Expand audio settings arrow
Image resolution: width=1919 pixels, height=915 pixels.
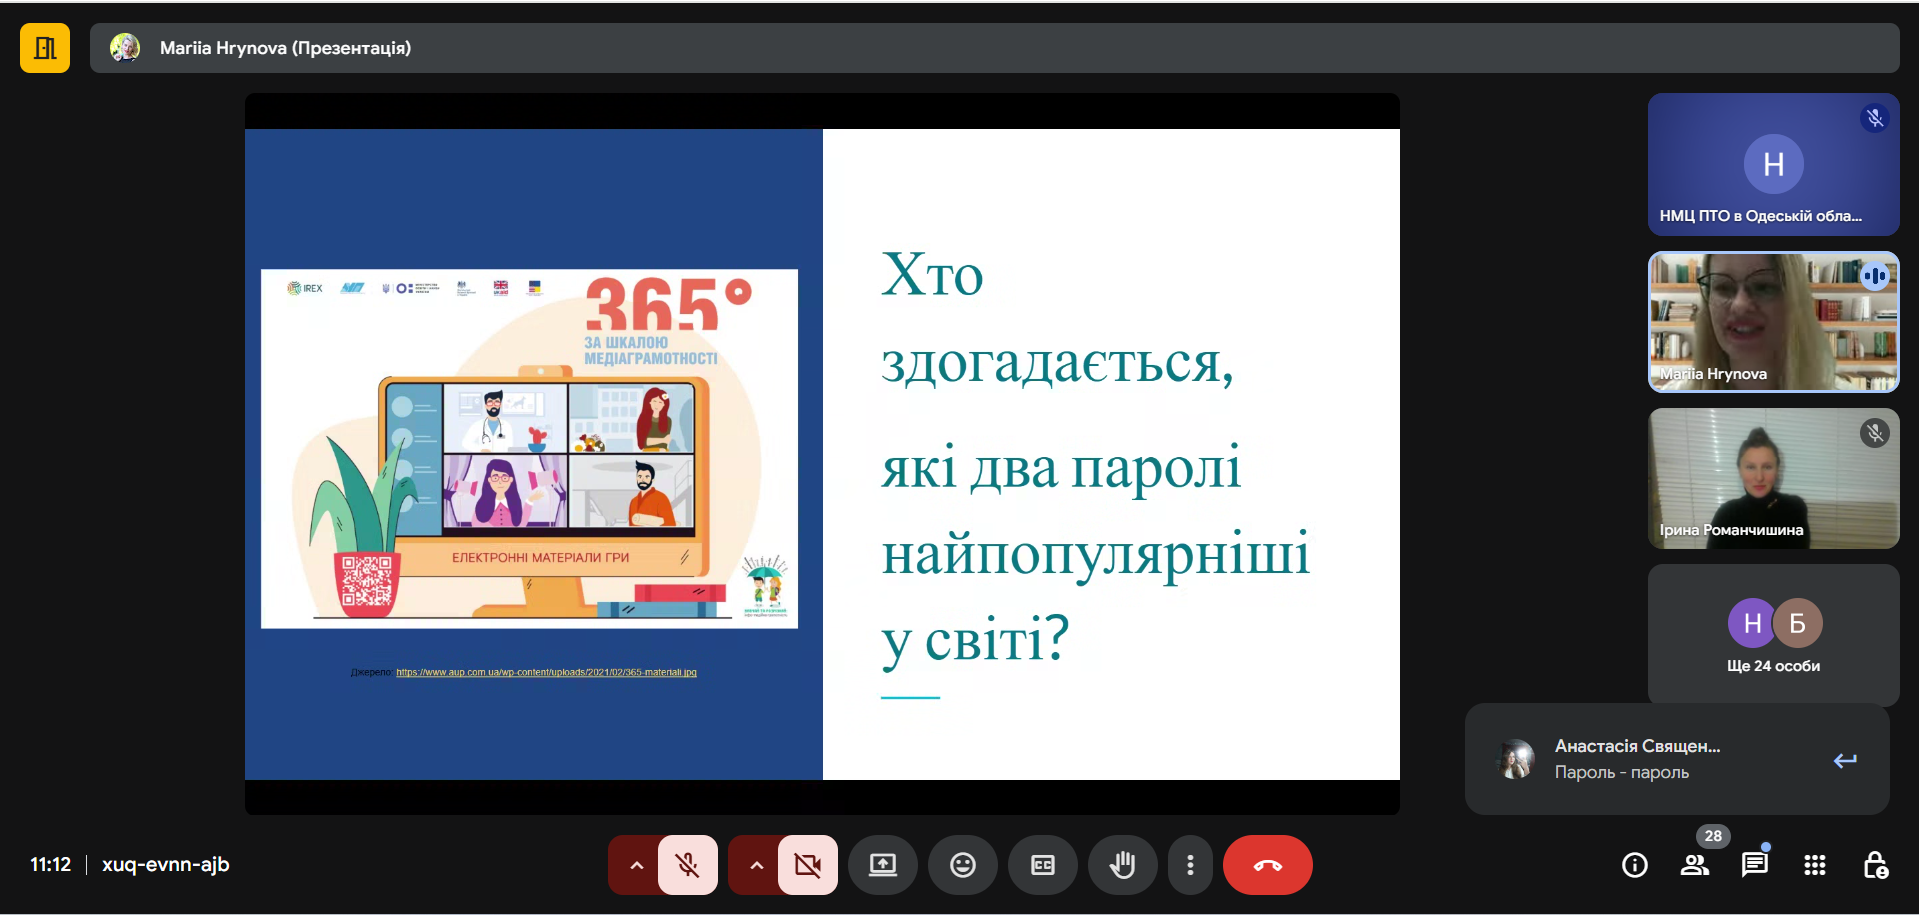pyautogui.click(x=636, y=865)
